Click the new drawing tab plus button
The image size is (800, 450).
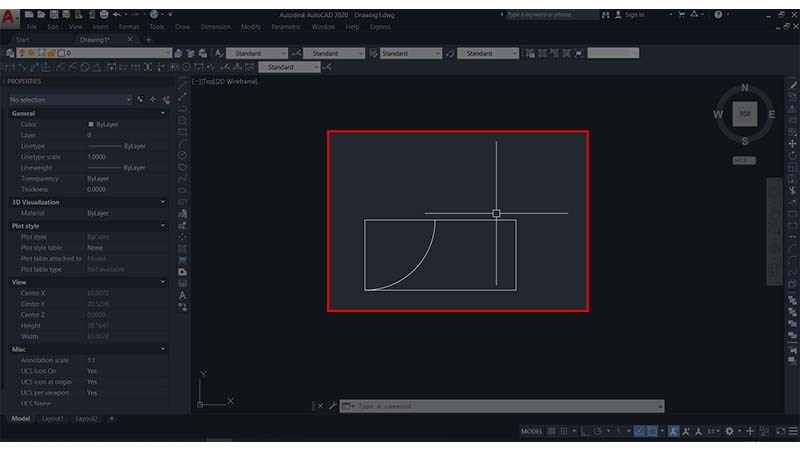pos(148,39)
